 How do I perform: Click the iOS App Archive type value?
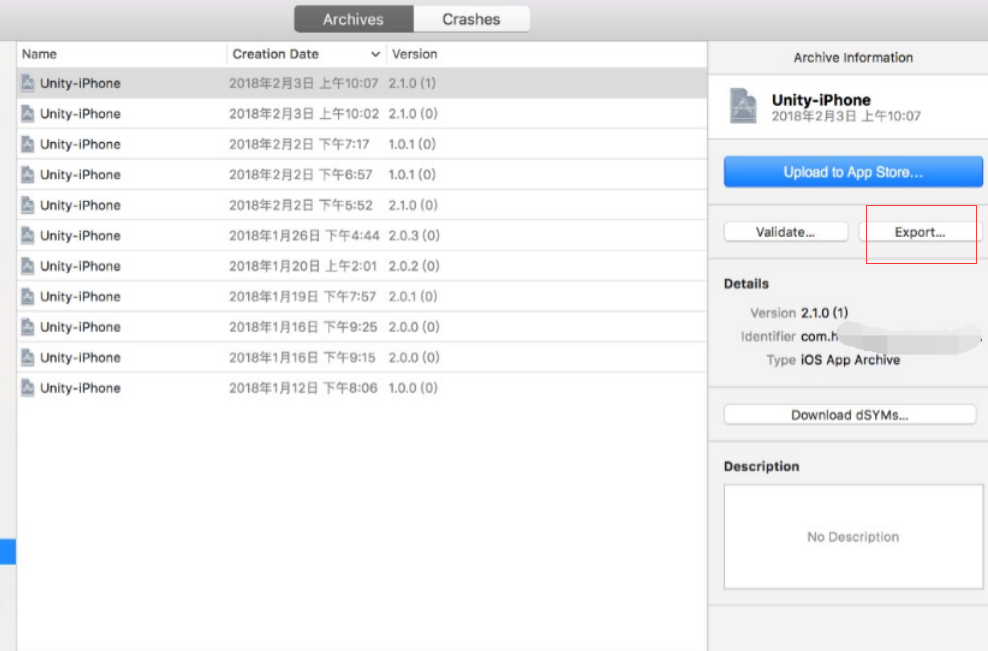[851, 360]
